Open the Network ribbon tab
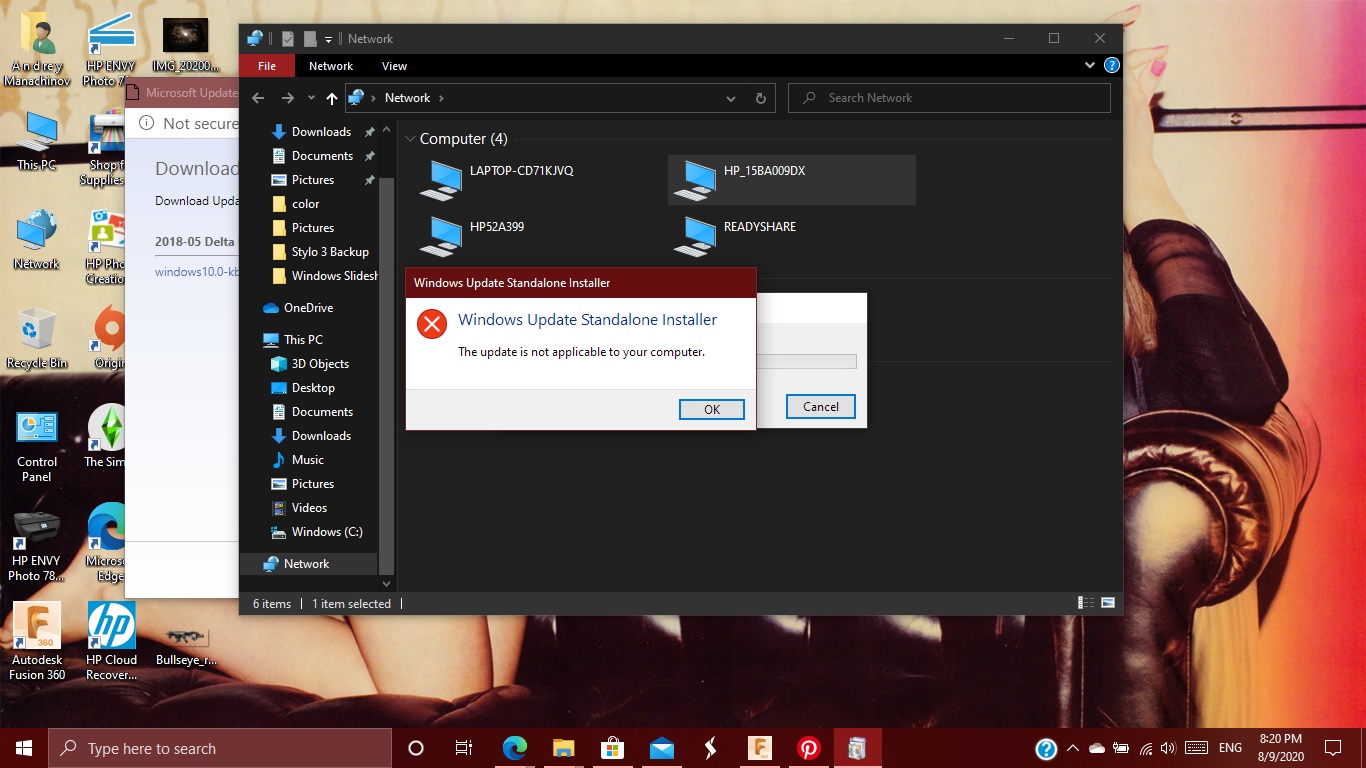The height and width of the screenshot is (768, 1366). (x=331, y=66)
